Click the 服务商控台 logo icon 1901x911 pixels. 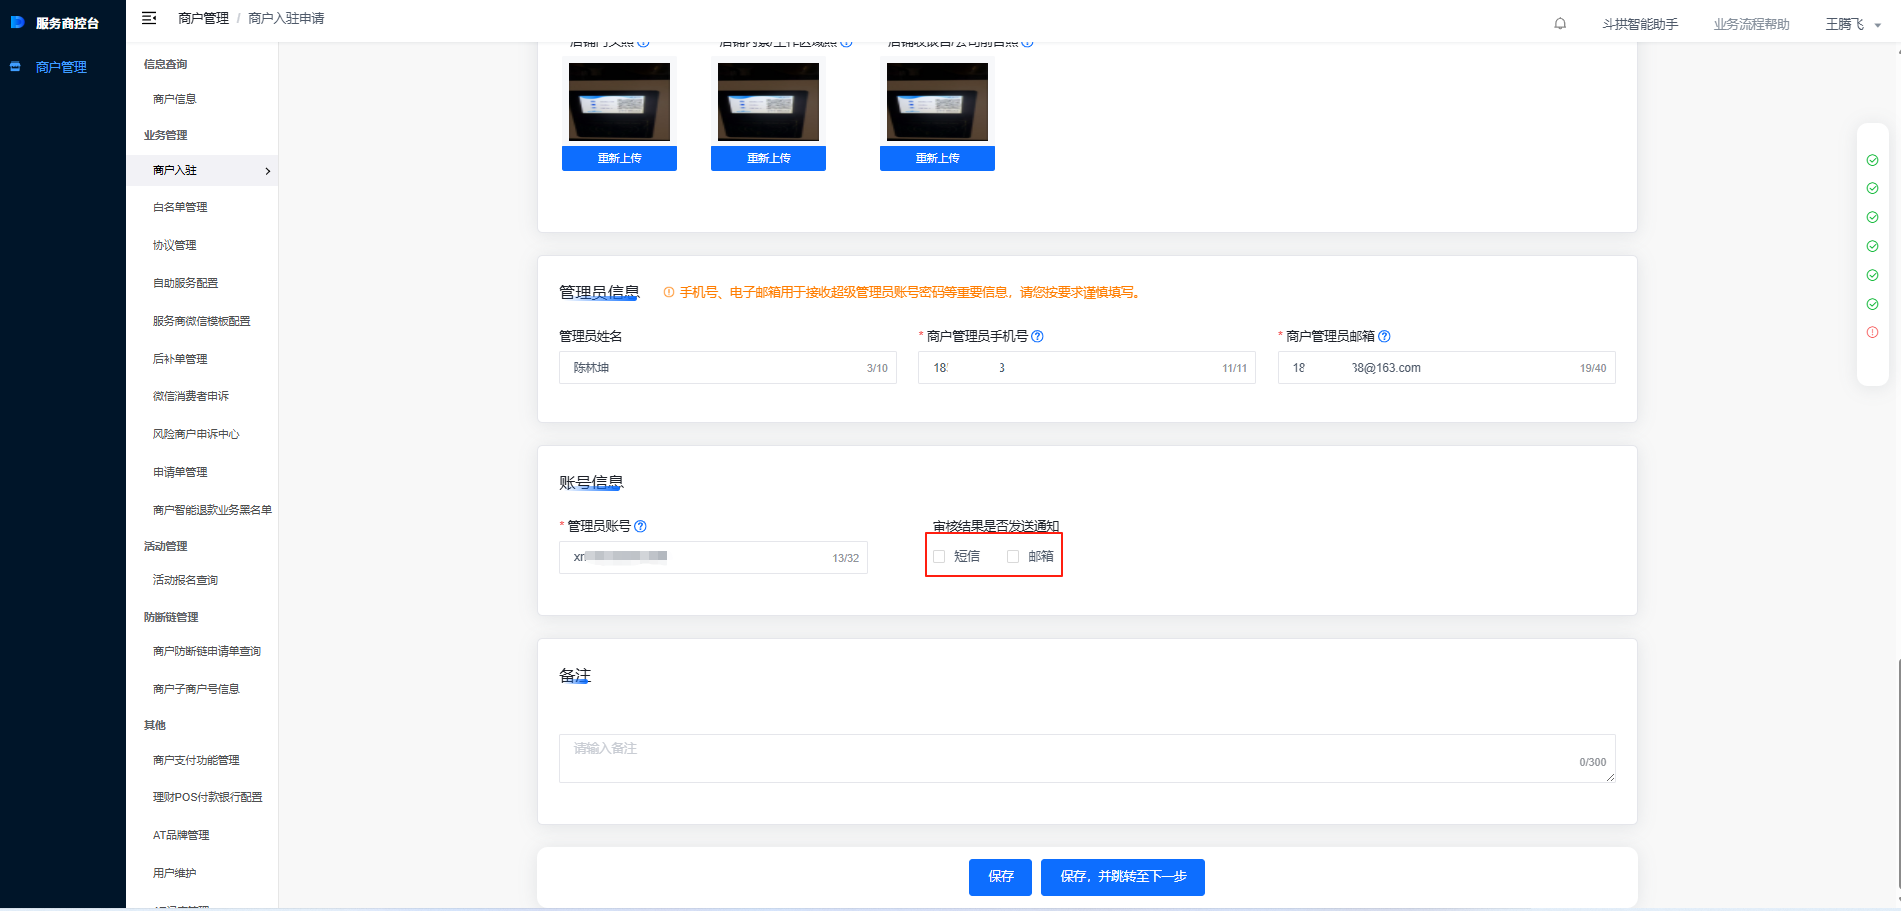17,22
